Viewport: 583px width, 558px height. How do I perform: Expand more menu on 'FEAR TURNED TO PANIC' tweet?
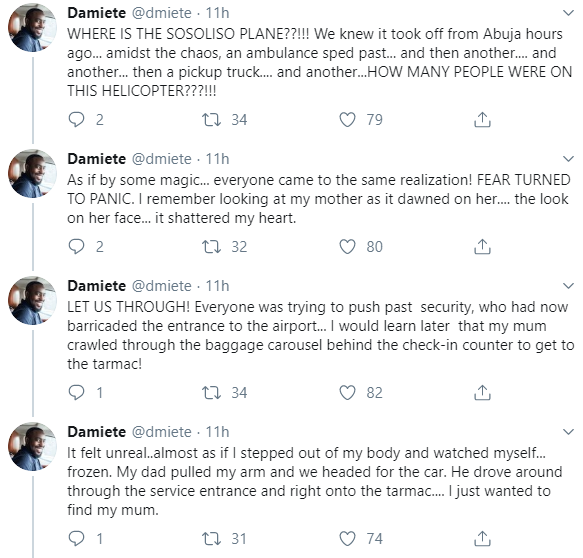[568, 159]
